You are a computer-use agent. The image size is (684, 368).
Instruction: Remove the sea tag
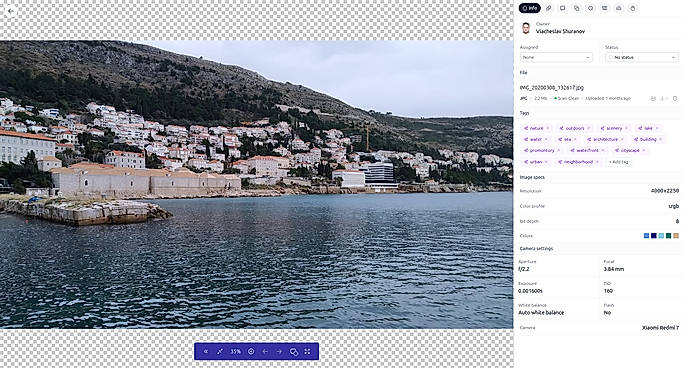(575, 139)
